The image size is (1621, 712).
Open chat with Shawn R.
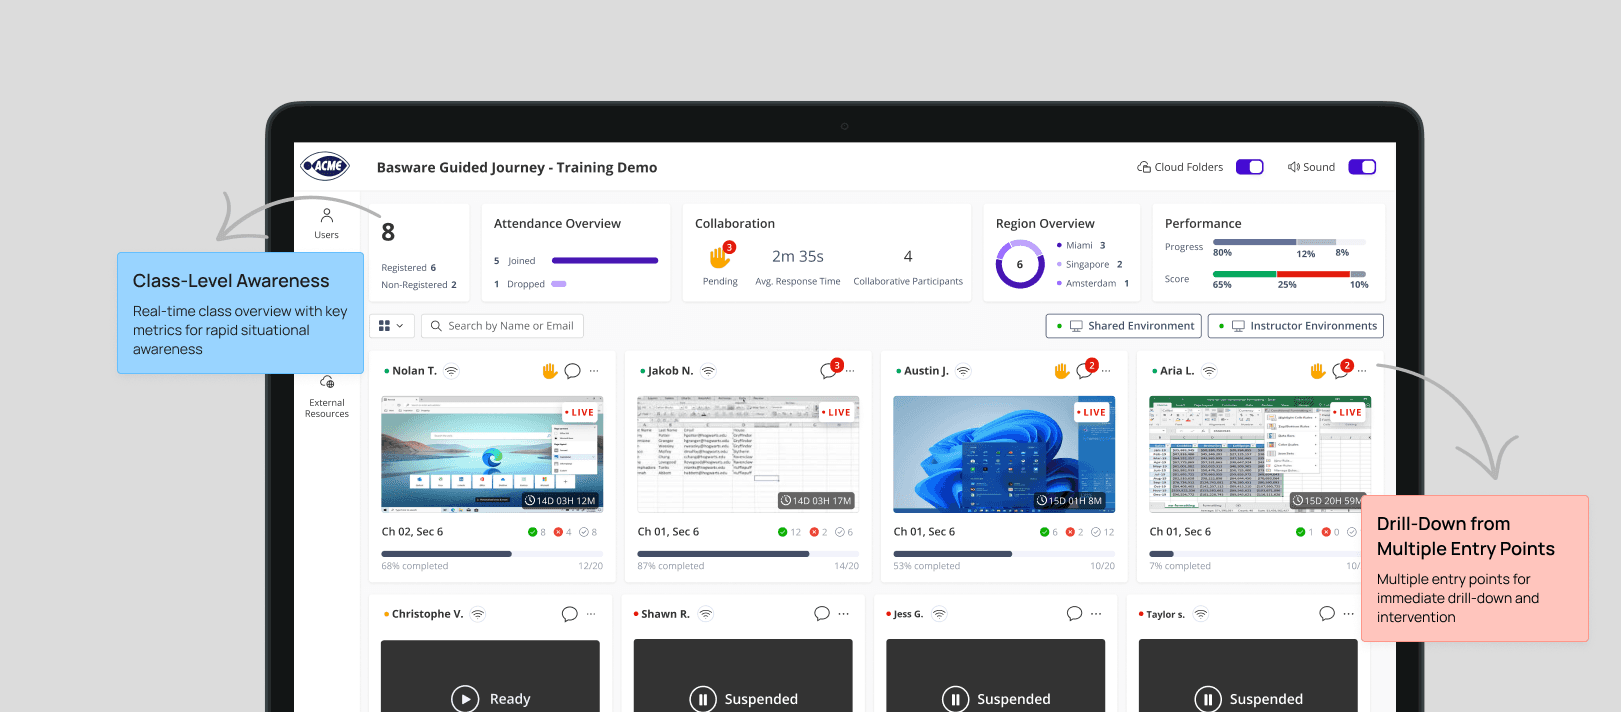pyautogui.click(x=822, y=614)
